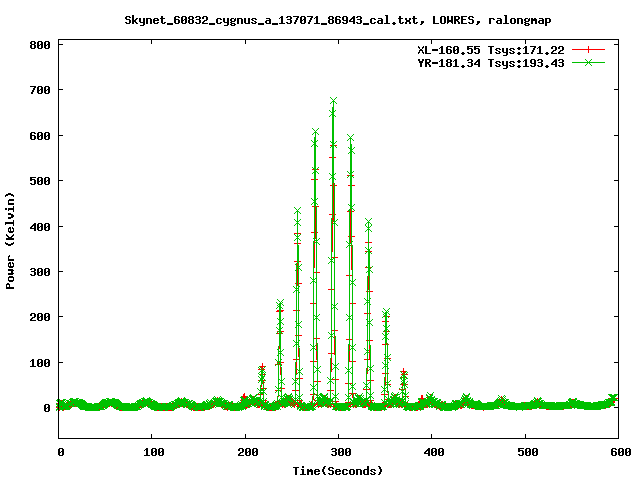Click the 400 y-axis tick label
This screenshot has width=640, height=480.
(40, 227)
